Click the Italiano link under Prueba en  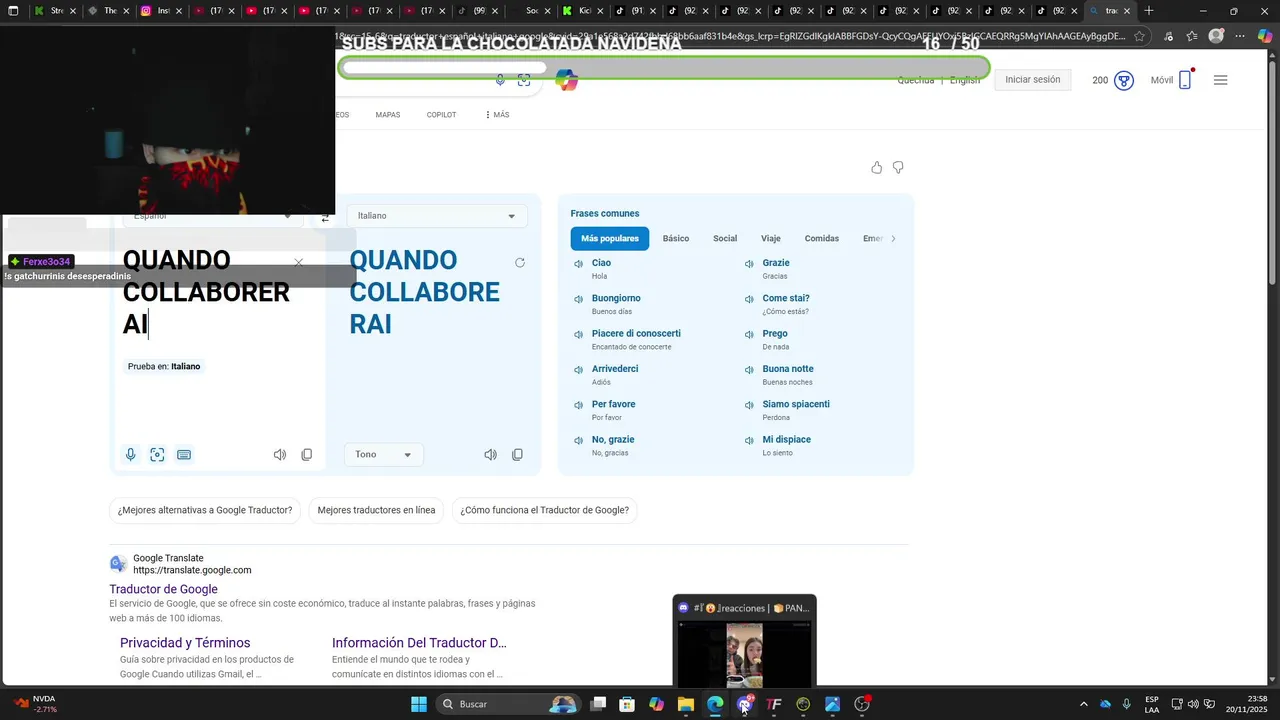click(x=185, y=367)
